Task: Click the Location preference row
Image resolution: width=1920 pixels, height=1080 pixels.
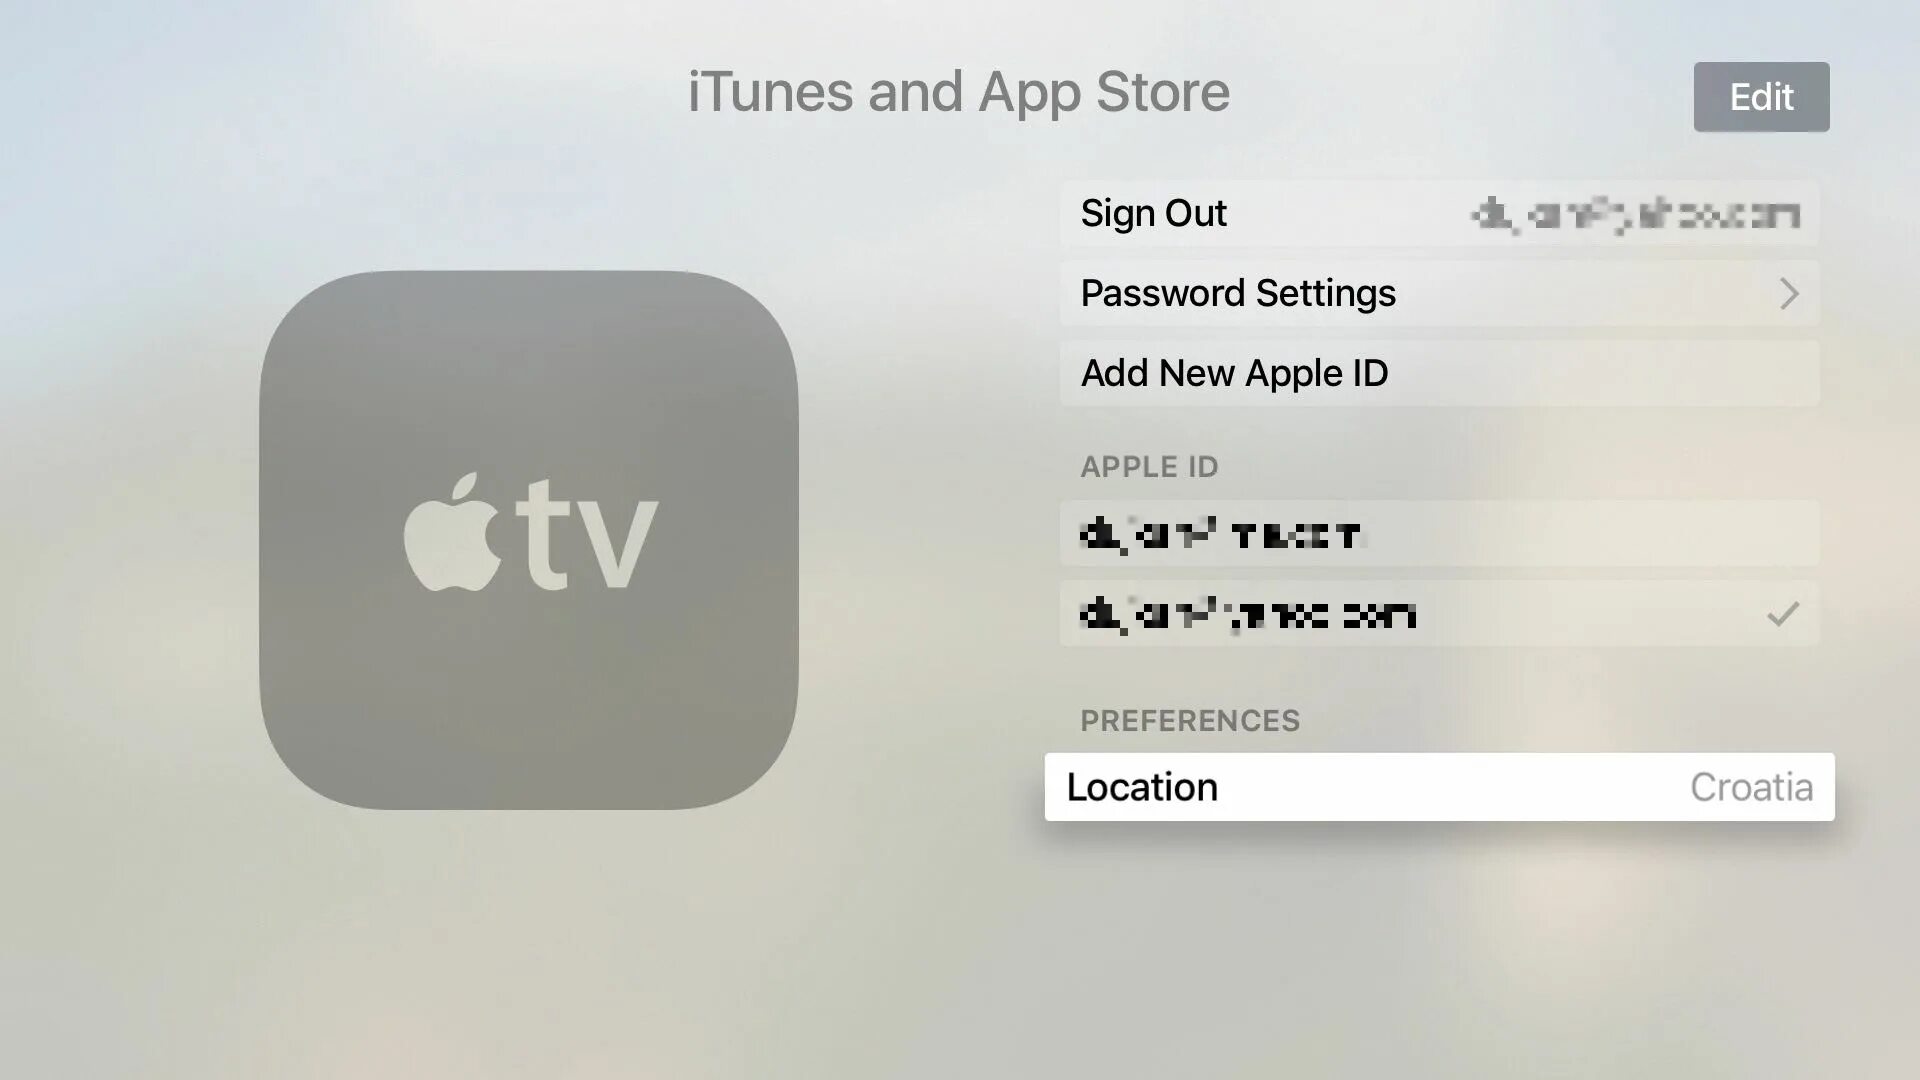Action: (x=1439, y=786)
